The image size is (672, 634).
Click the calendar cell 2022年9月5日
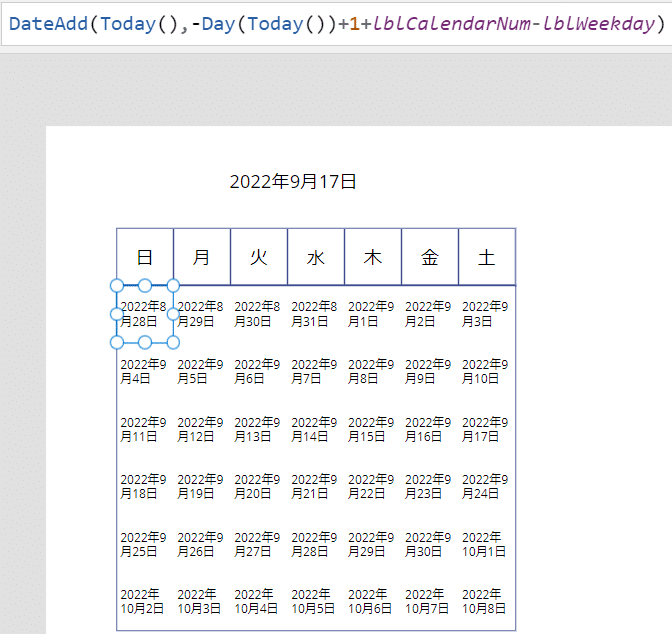click(202, 372)
